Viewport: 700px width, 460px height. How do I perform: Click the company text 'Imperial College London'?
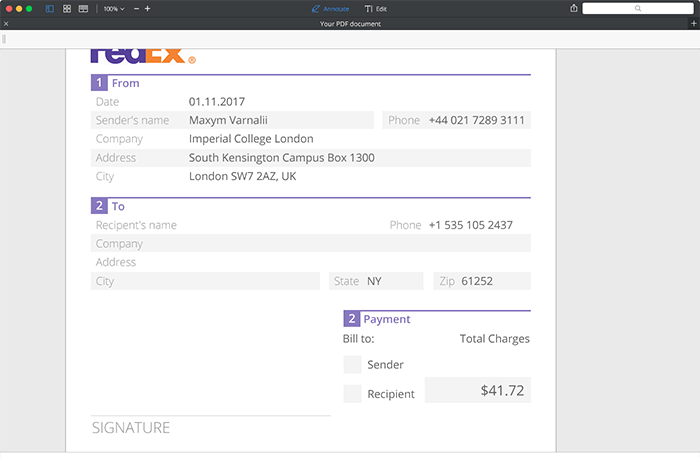click(x=251, y=139)
